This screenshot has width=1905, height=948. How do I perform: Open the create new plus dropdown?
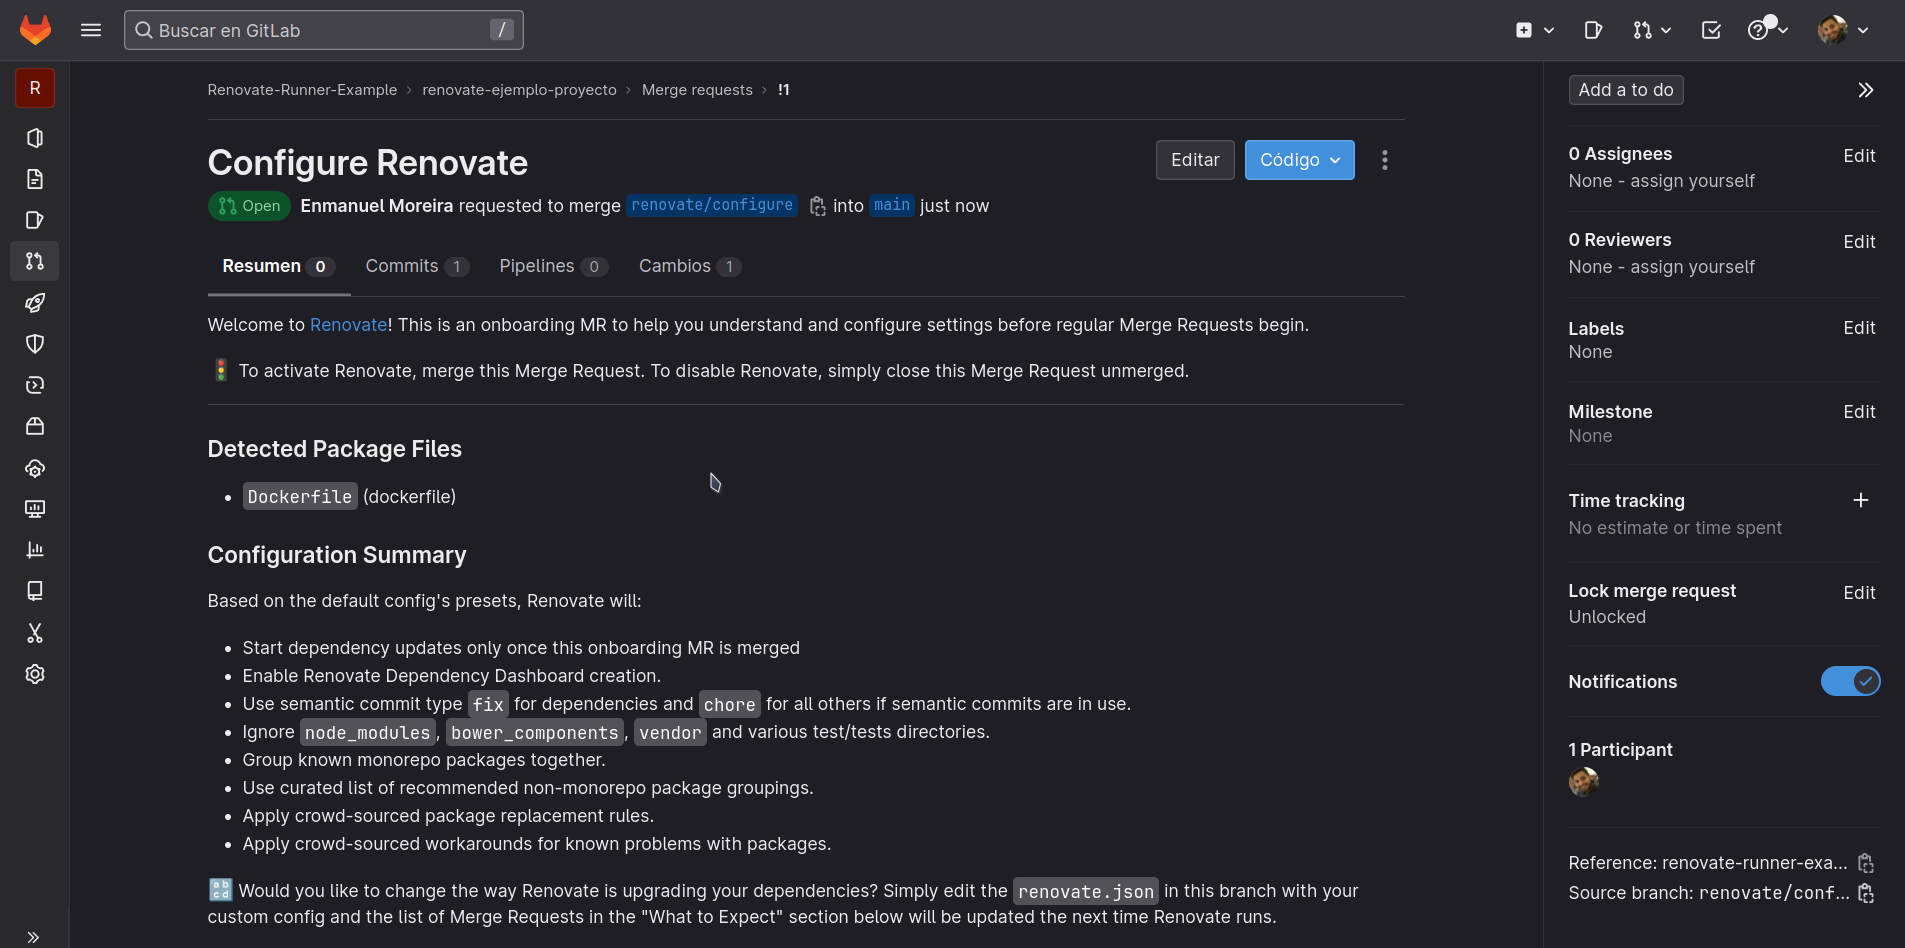click(1534, 30)
